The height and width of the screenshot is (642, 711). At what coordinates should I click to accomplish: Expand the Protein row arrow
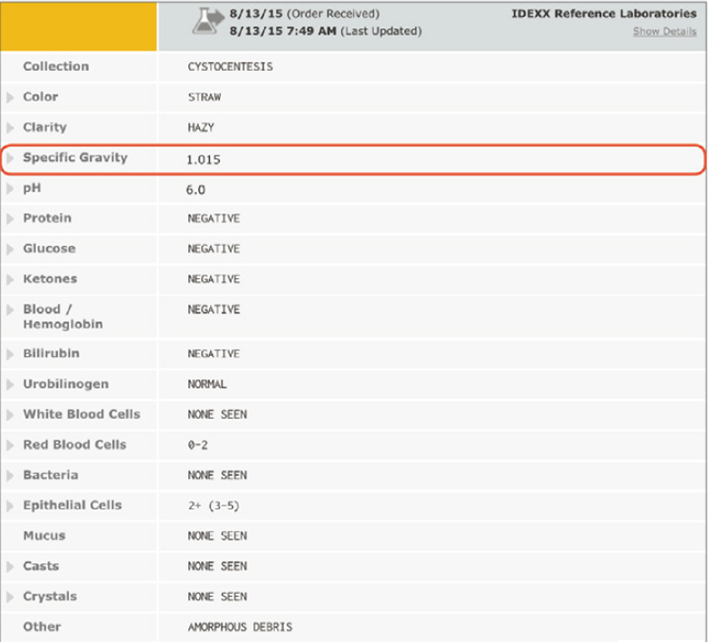[10, 219]
